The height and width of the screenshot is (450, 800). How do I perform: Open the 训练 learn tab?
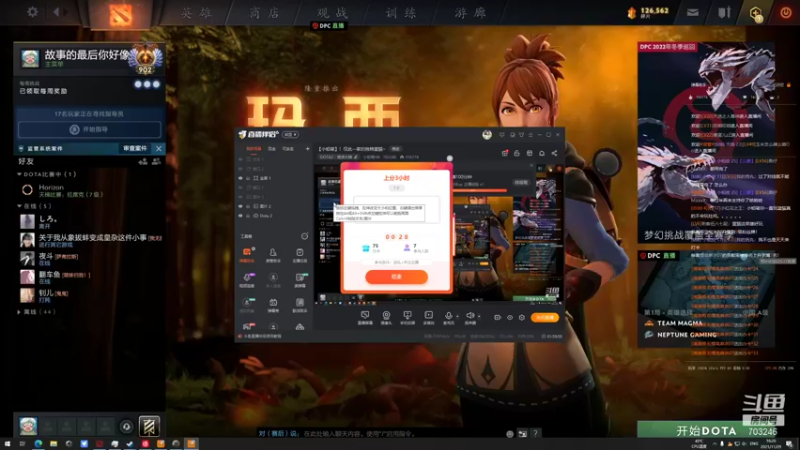click(401, 13)
